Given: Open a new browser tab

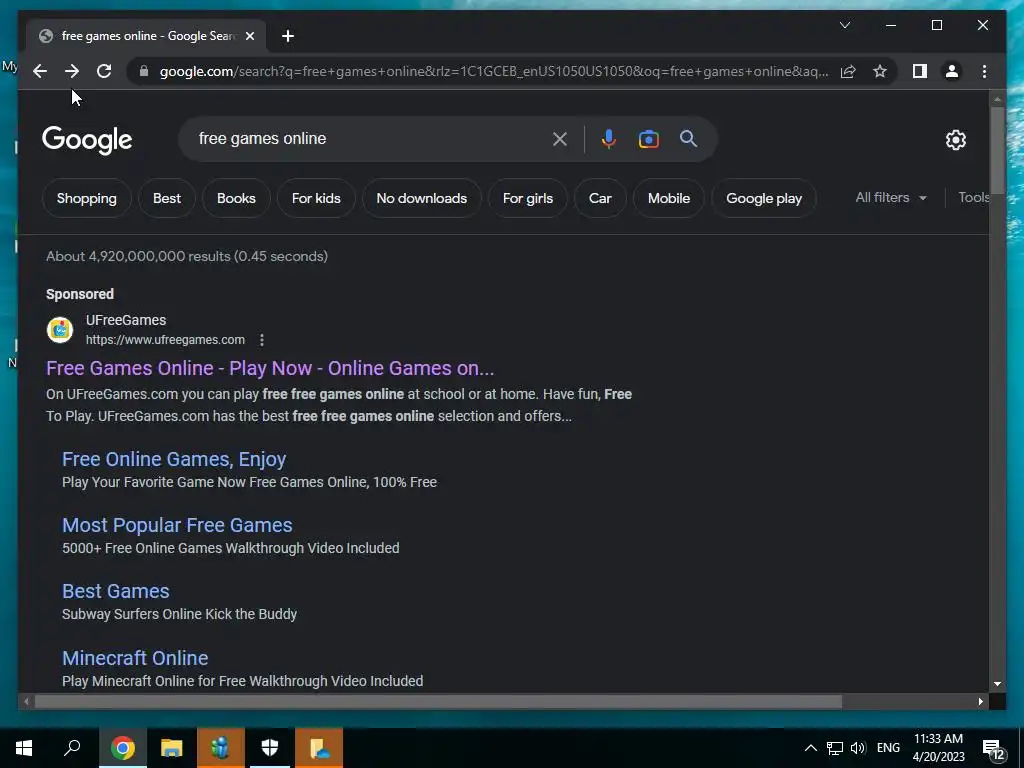Looking at the screenshot, I should pos(288,36).
